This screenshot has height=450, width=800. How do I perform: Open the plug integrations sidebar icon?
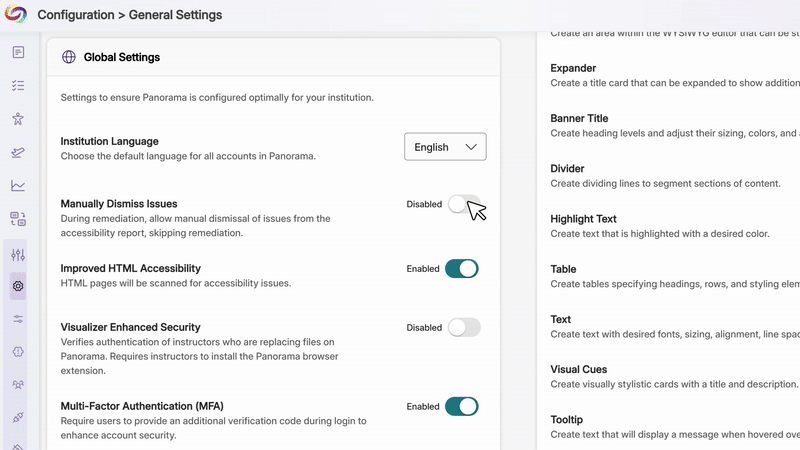pos(18,417)
